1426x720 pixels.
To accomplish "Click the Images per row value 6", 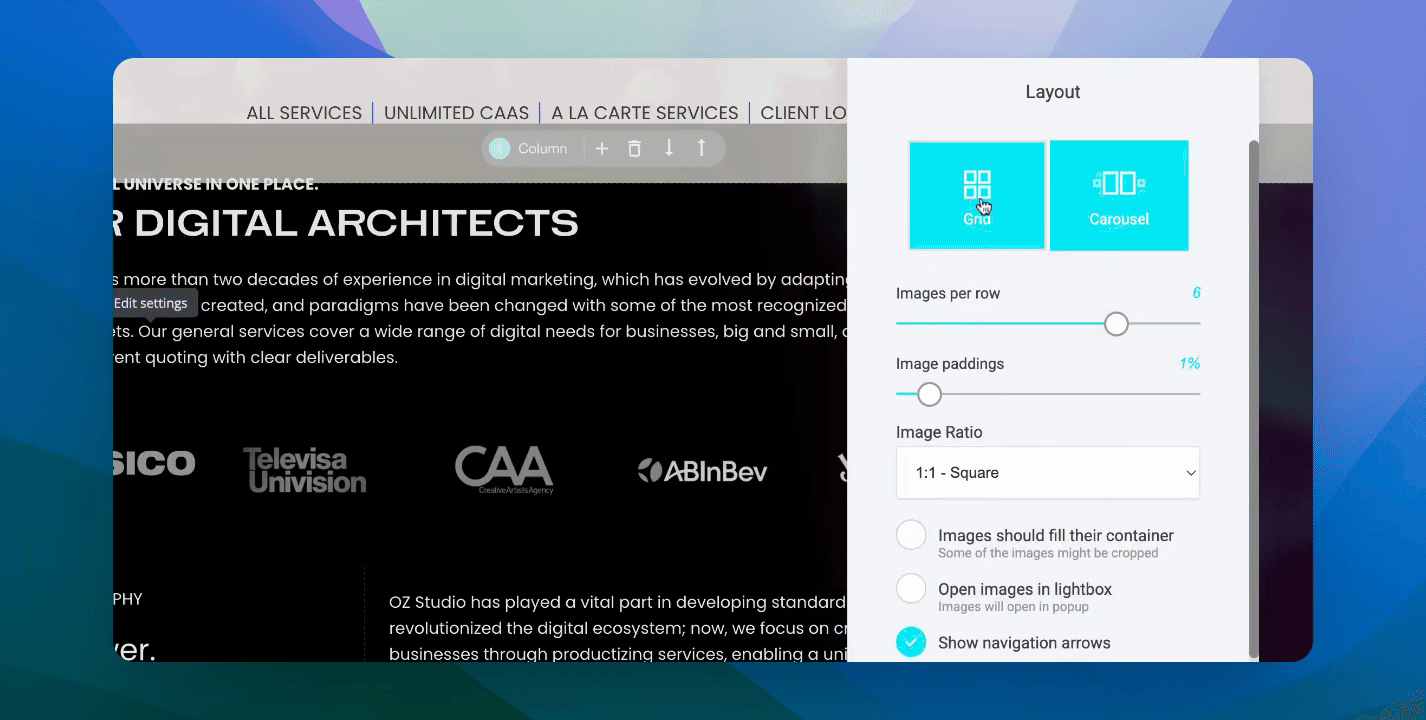I will [x=1196, y=293].
